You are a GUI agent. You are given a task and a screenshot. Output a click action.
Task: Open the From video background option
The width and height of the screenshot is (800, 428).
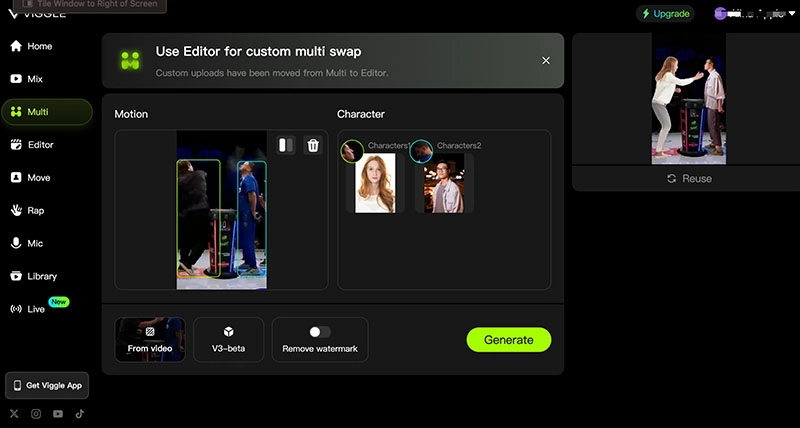click(150, 340)
